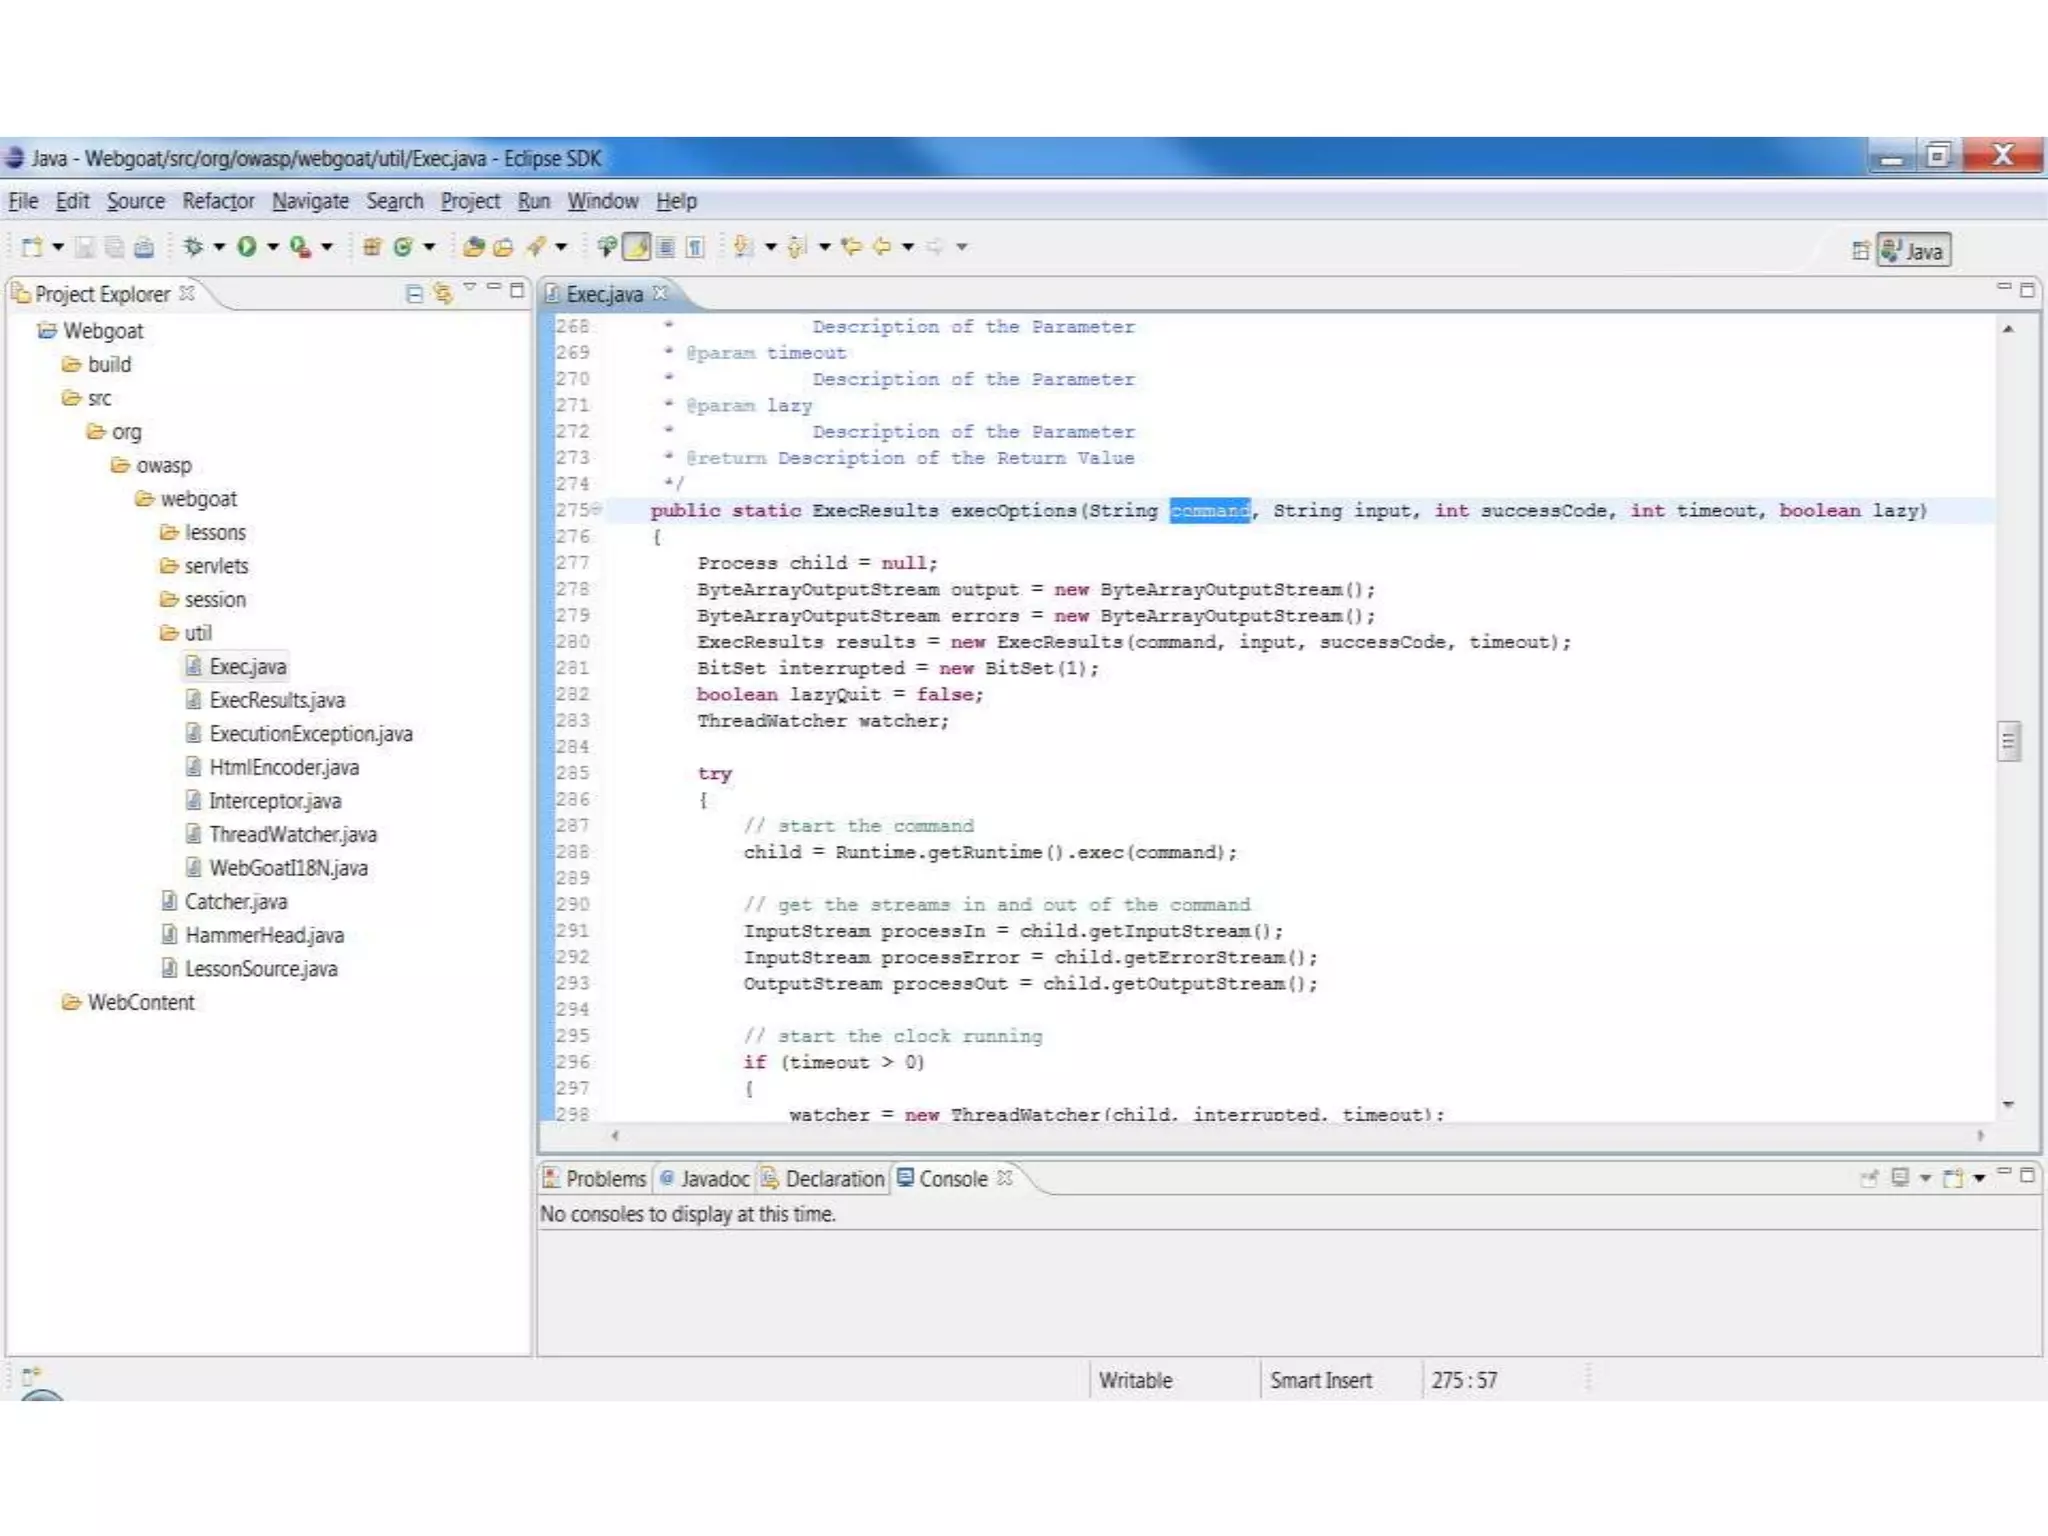Toggle Link with Editor in Project Explorer

click(442, 293)
